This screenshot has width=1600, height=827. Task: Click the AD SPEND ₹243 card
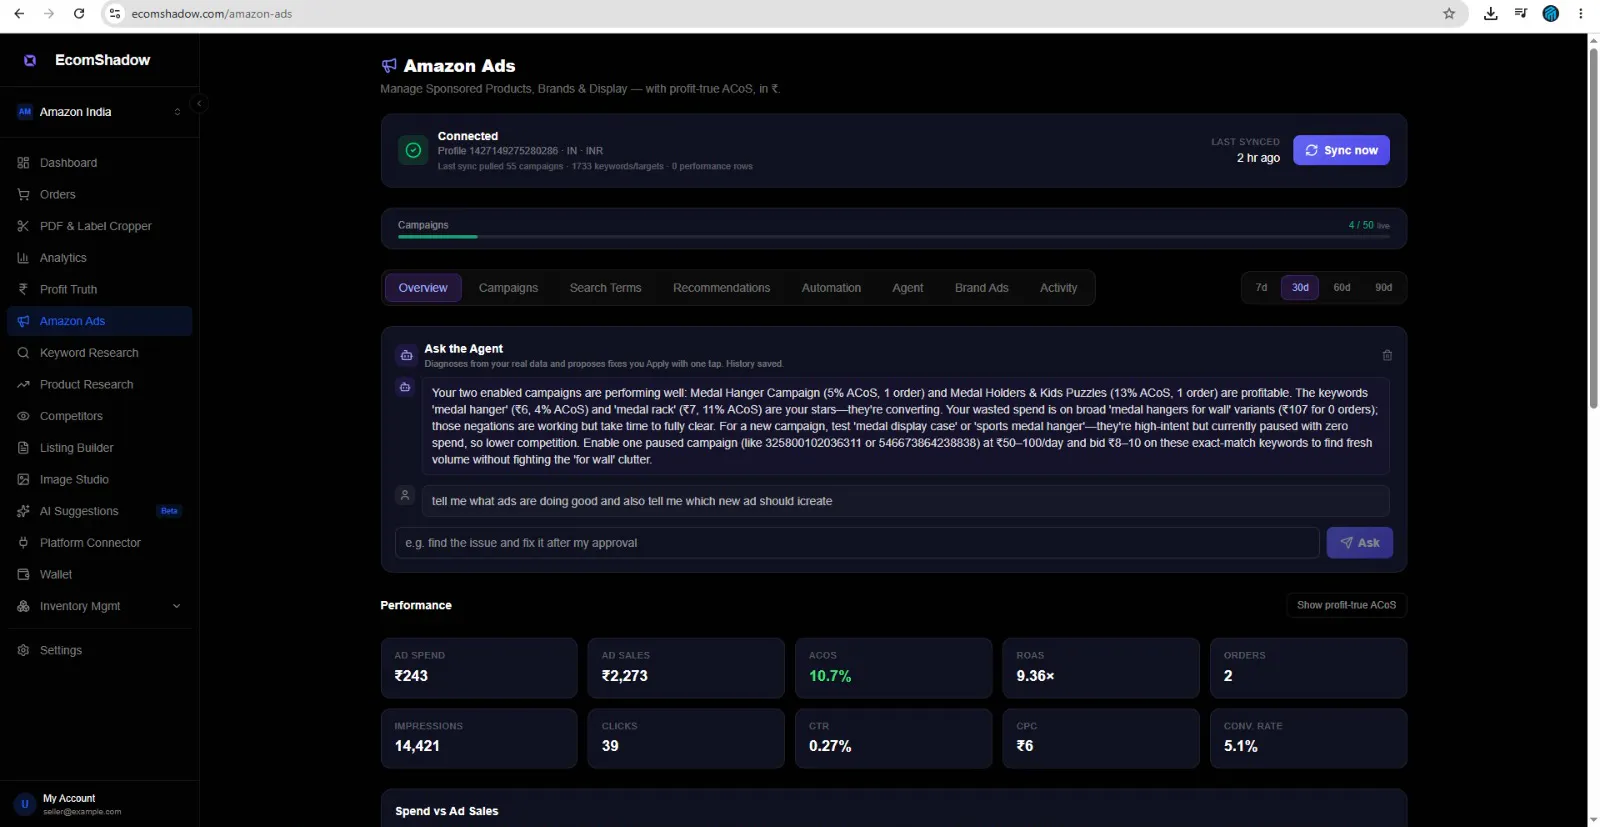click(x=479, y=668)
